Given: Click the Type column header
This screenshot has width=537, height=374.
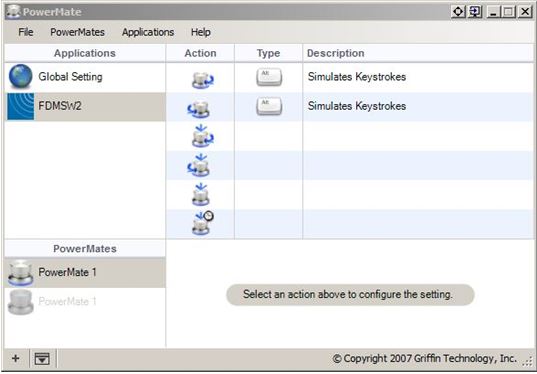Looking at the screenshot, I should (x=268, y=53).
